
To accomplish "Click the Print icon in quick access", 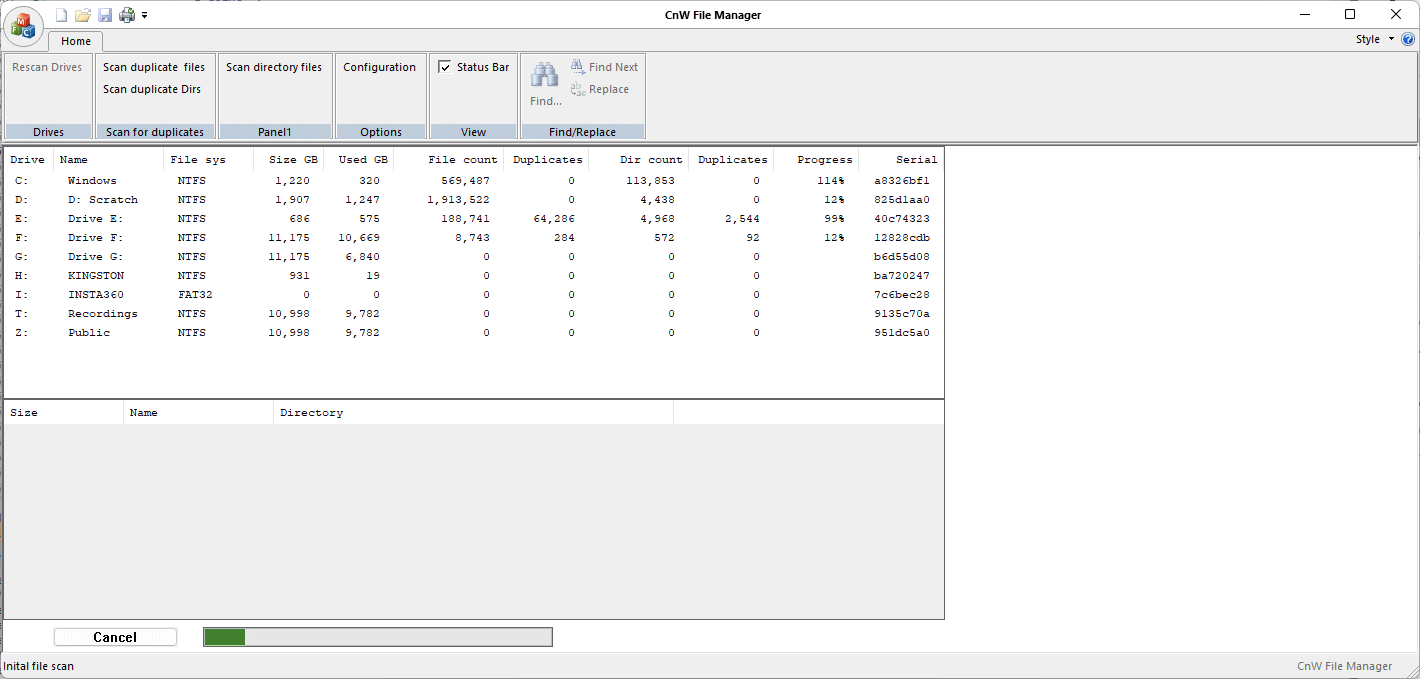I will [x=127, y=15].
